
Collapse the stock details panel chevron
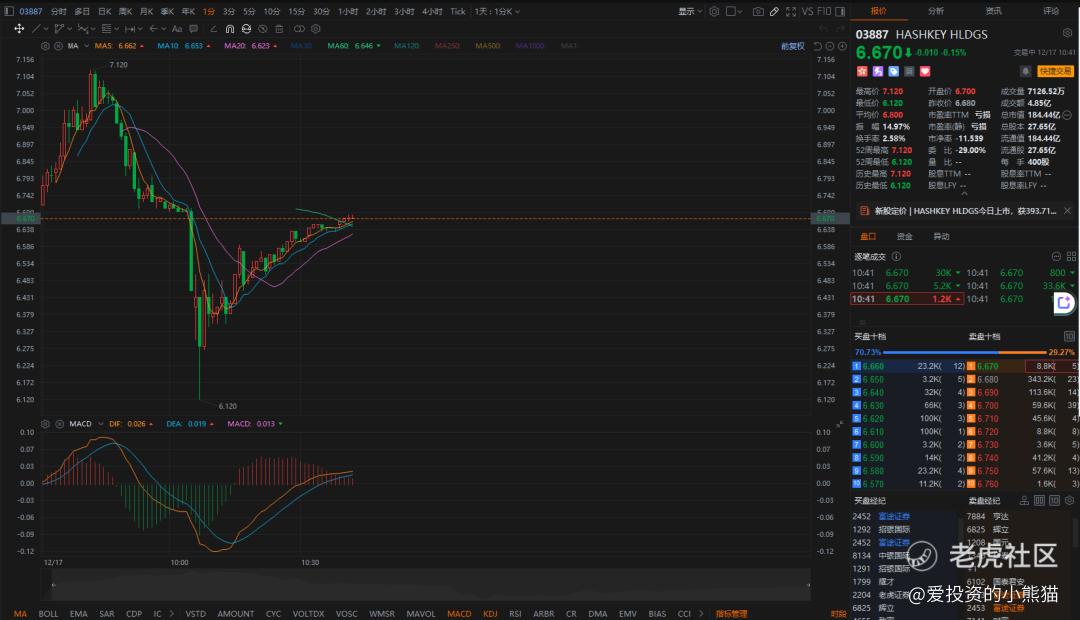click(964, 194)
